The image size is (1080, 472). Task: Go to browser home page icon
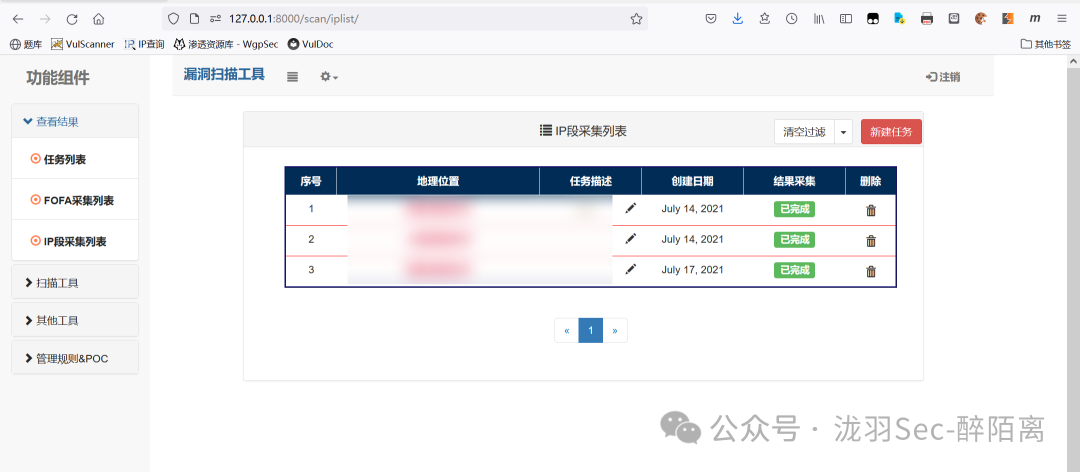tap(98, 19)
